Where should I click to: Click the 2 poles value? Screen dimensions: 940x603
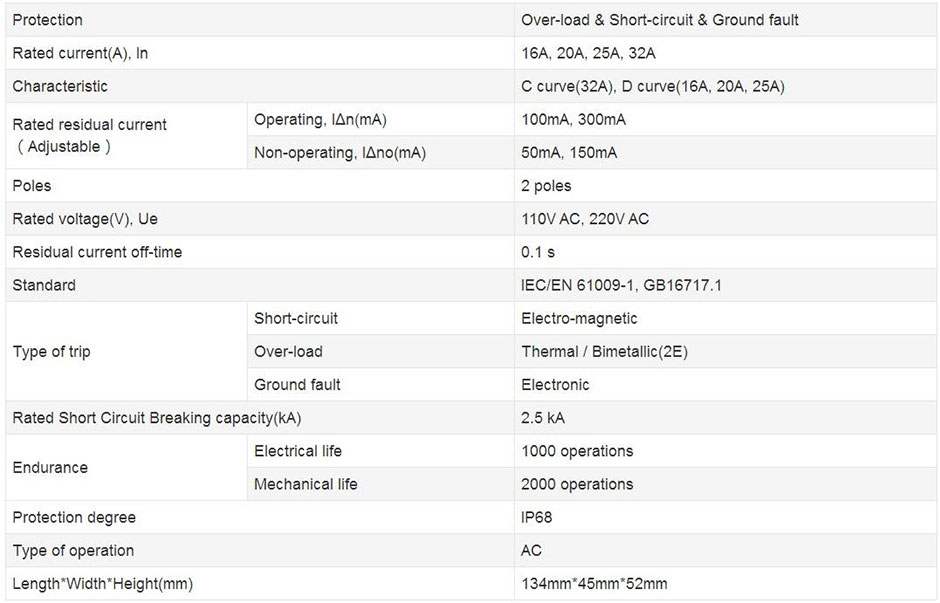click(546, 186)
